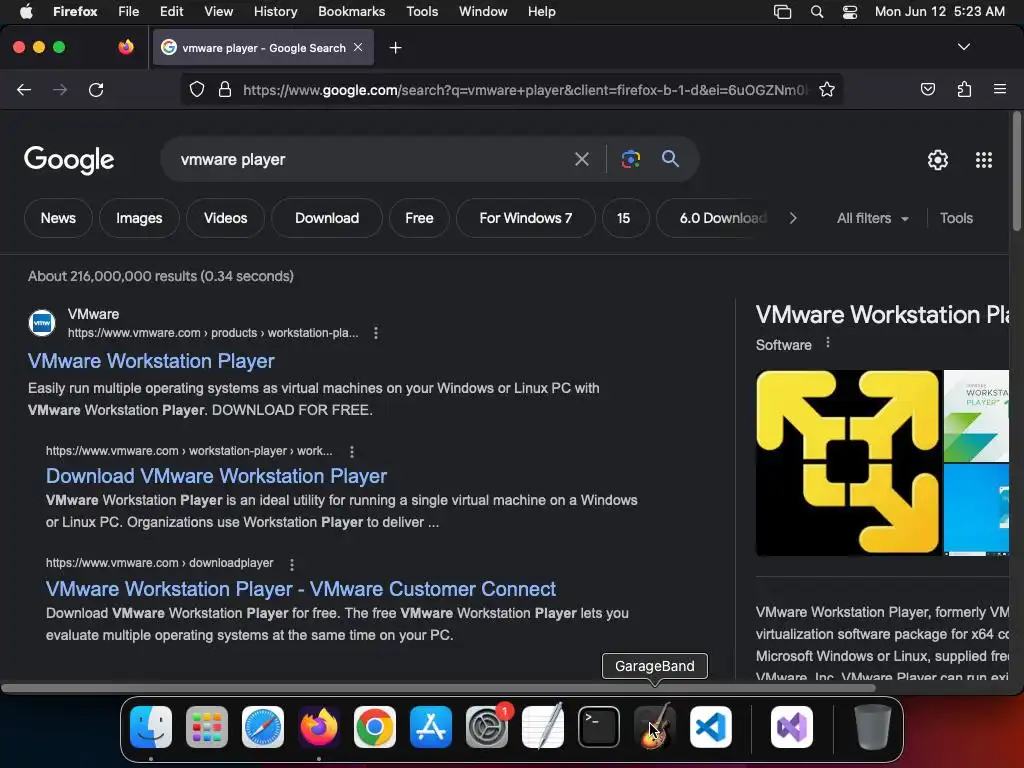Image resolution: width=1024 pixels, height=768 pixels.
Task: Open the File menu
Action: pyautogui.click(x=129, y=12)
